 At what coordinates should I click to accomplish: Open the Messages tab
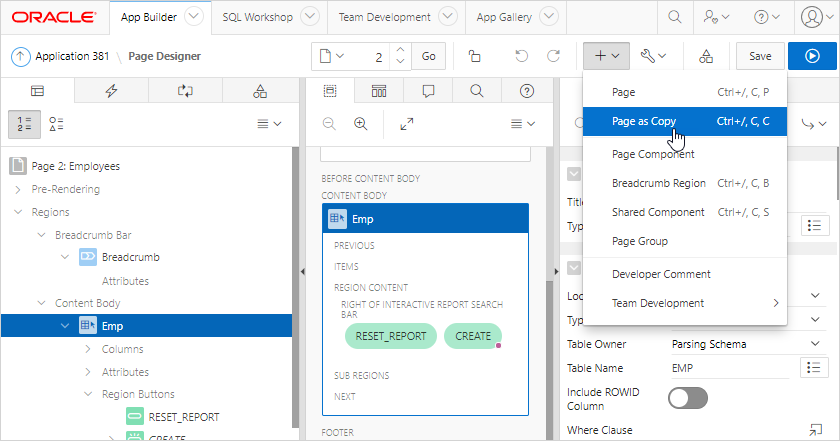pos(428,91)
